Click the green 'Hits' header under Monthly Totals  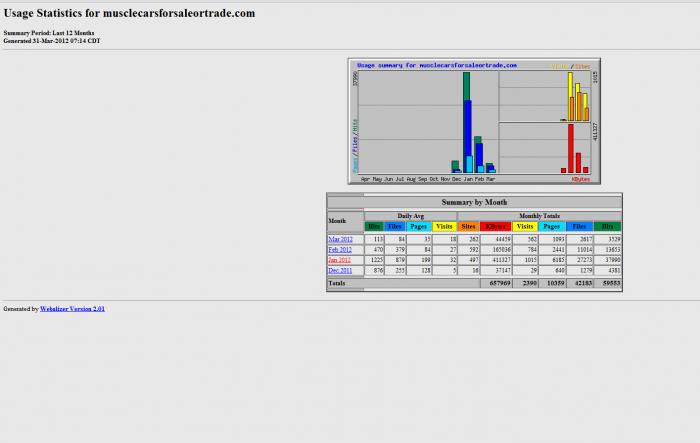click(607, 226)
